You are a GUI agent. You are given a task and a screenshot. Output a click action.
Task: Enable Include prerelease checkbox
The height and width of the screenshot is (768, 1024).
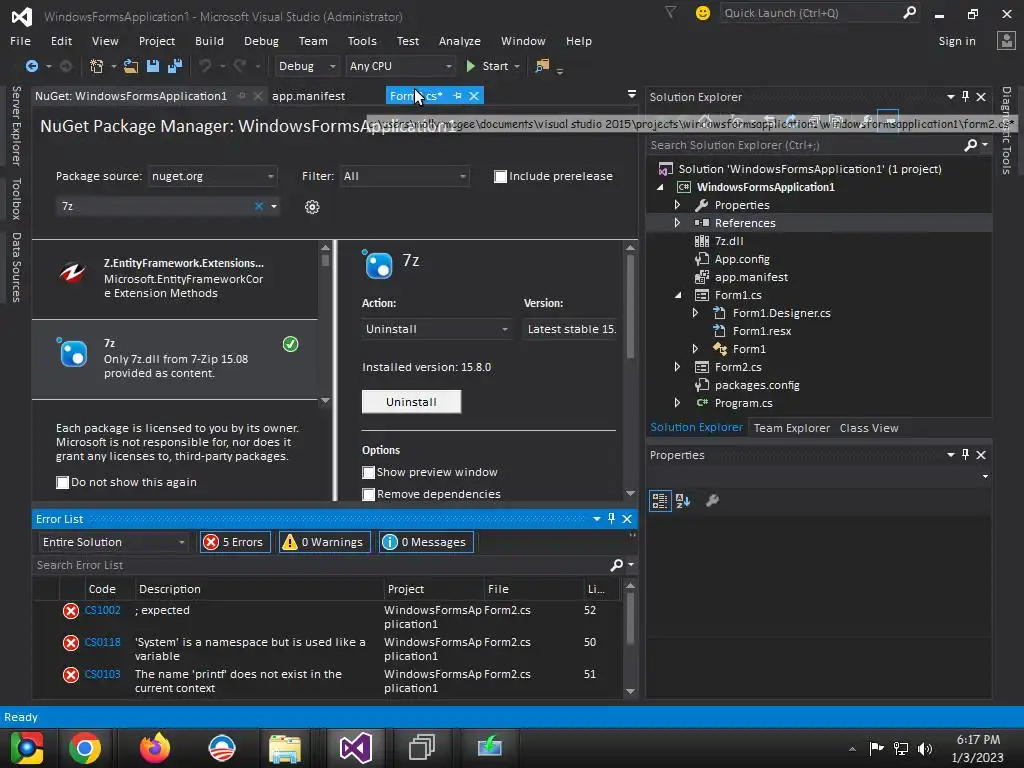coord(500,176)
